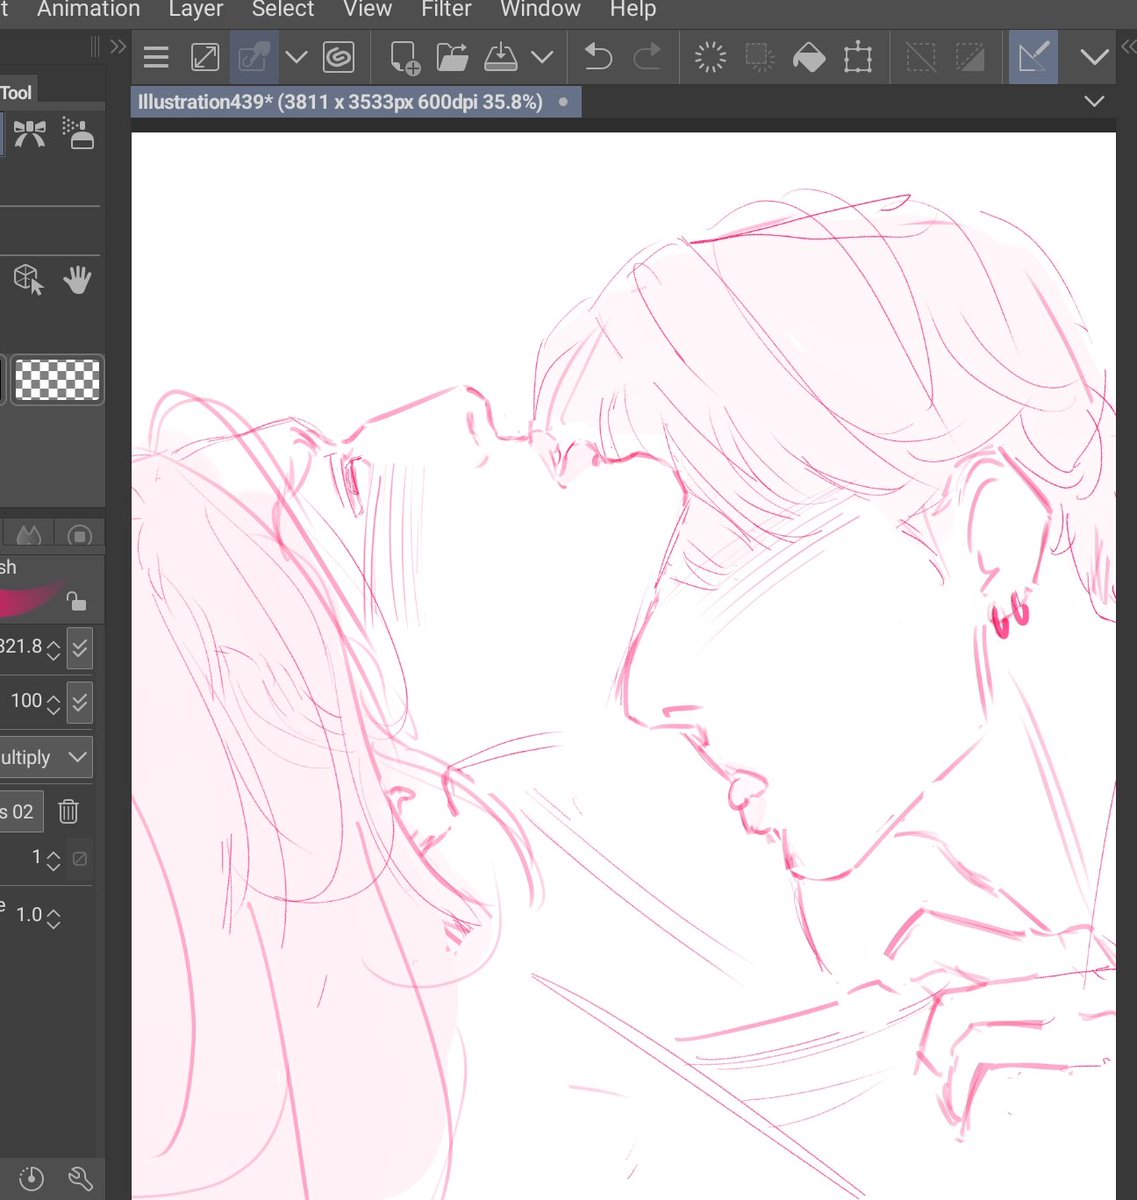Adjust opacity 100 stepper arrows
Image resolution: width=1137 pixels, height=1200 pixels.
[54, 702]
